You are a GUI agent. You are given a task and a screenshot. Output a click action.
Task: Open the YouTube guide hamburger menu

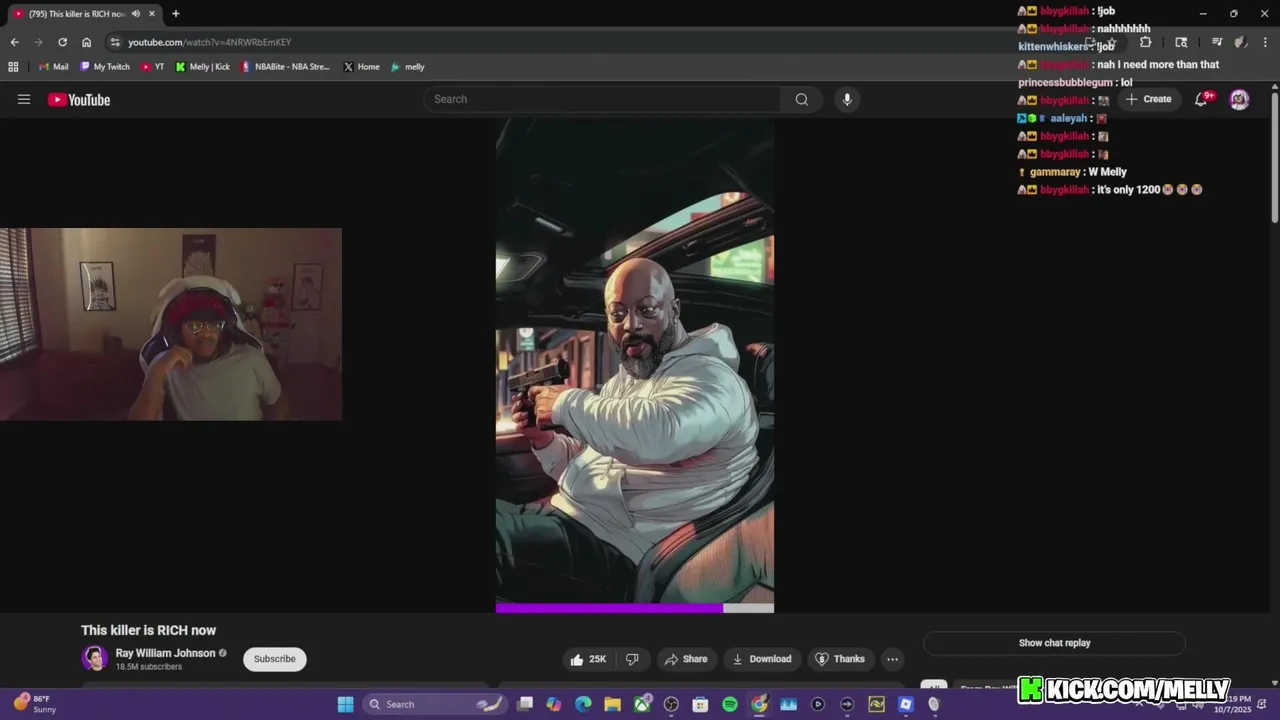[24, 99]
